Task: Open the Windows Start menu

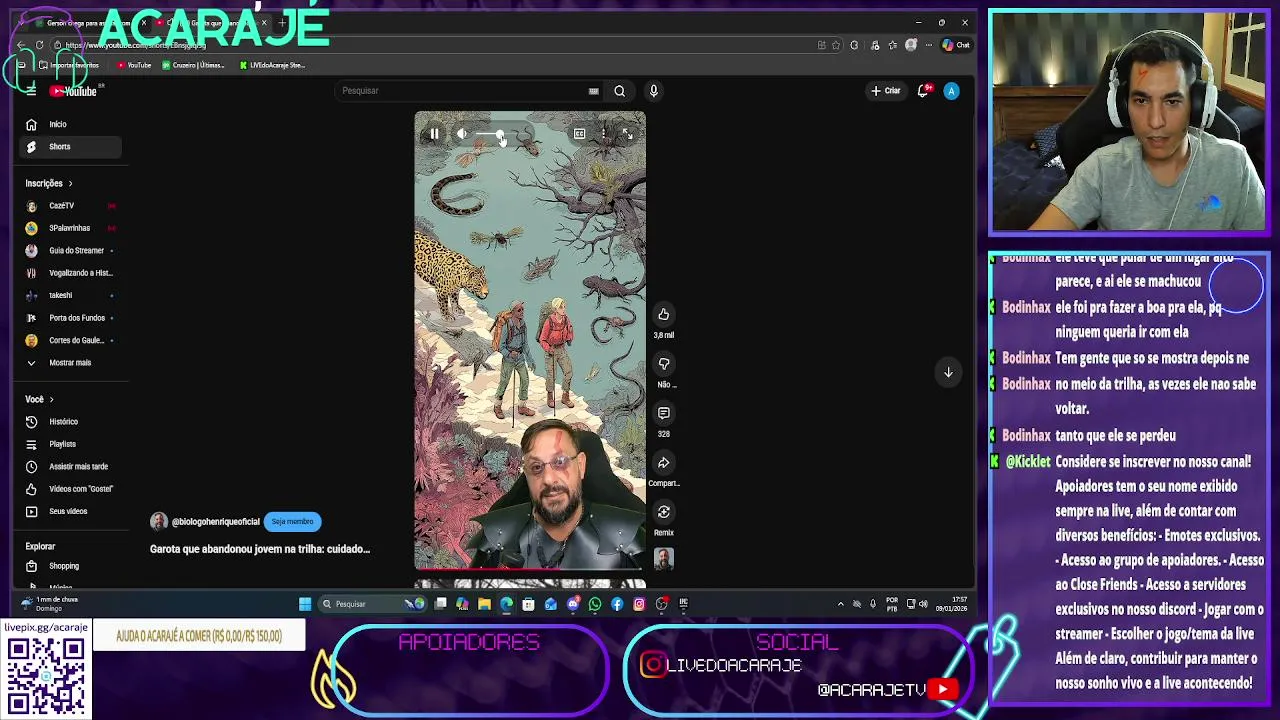Action: [305, 604]
